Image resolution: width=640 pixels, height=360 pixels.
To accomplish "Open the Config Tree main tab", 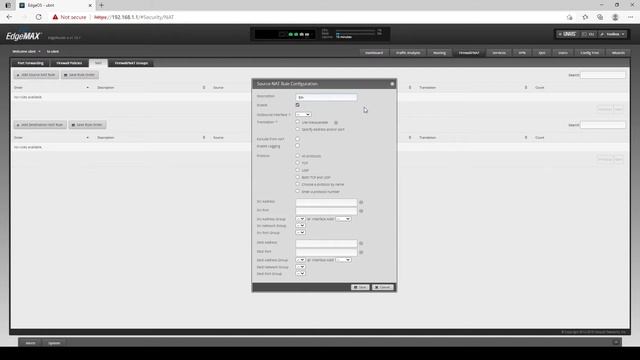I will (x=590, y=53).
